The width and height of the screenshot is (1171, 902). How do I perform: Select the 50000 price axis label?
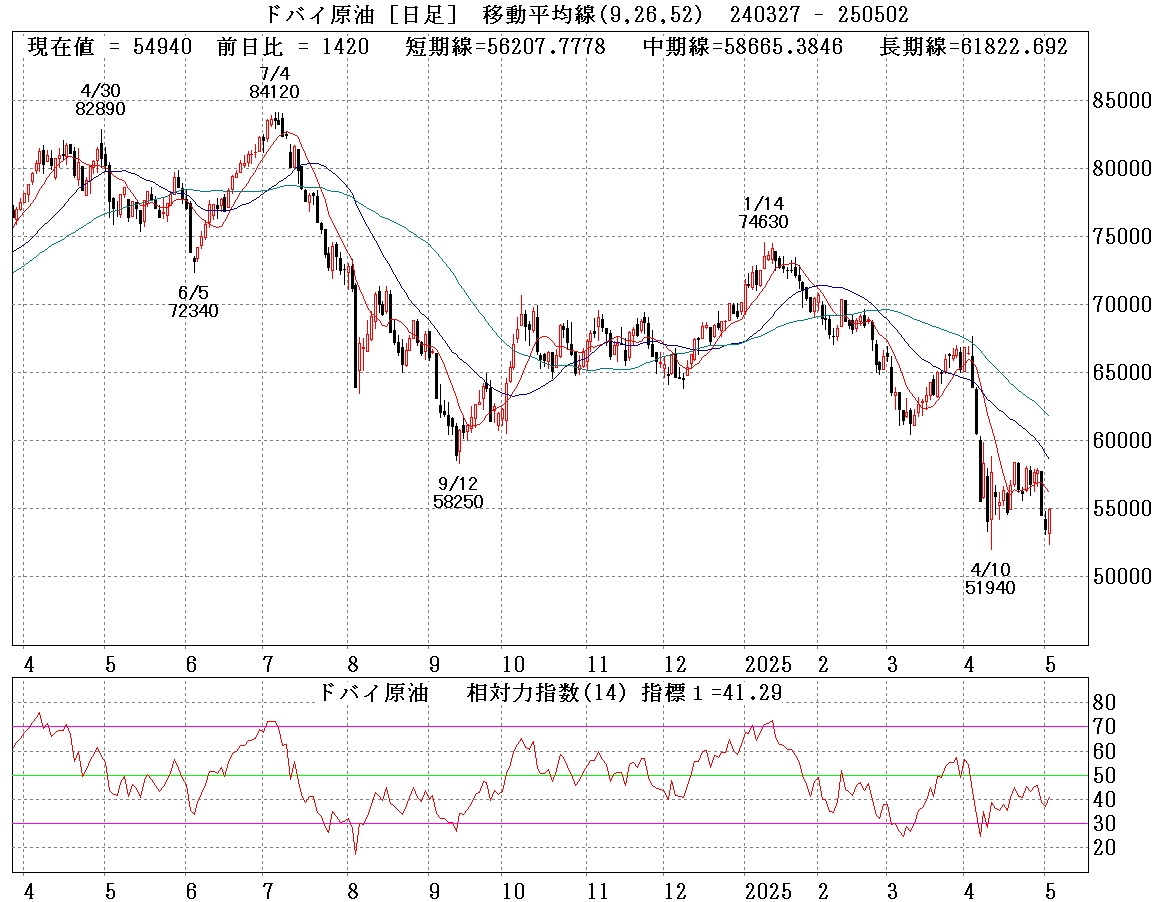tap(1124, 577)
